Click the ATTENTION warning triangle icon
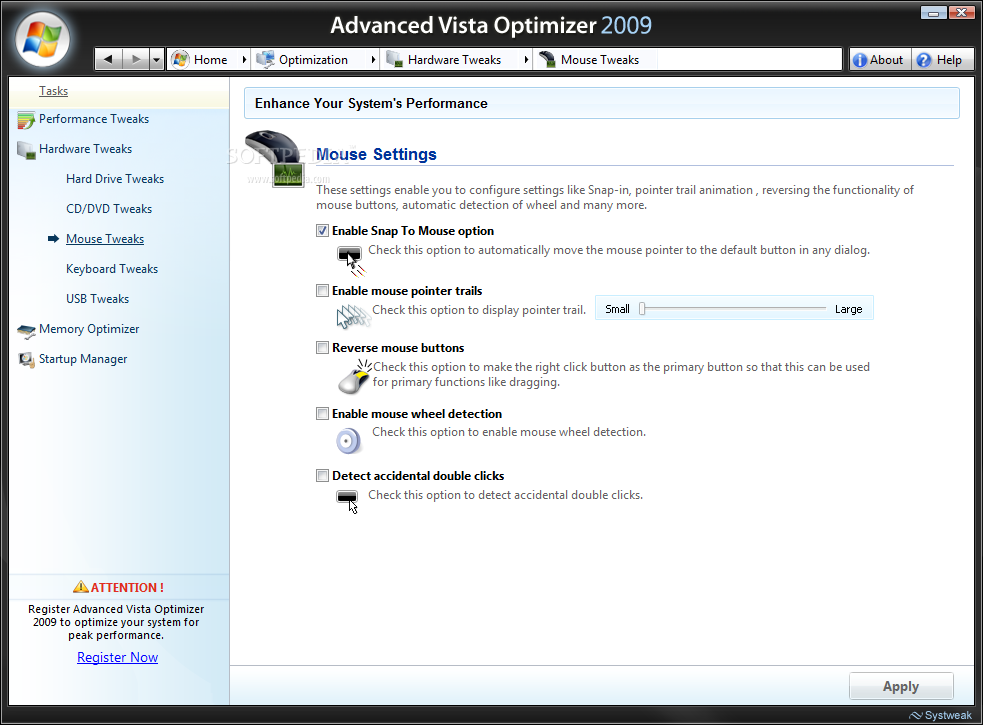983x725 pixels. (x=81, y=587)
